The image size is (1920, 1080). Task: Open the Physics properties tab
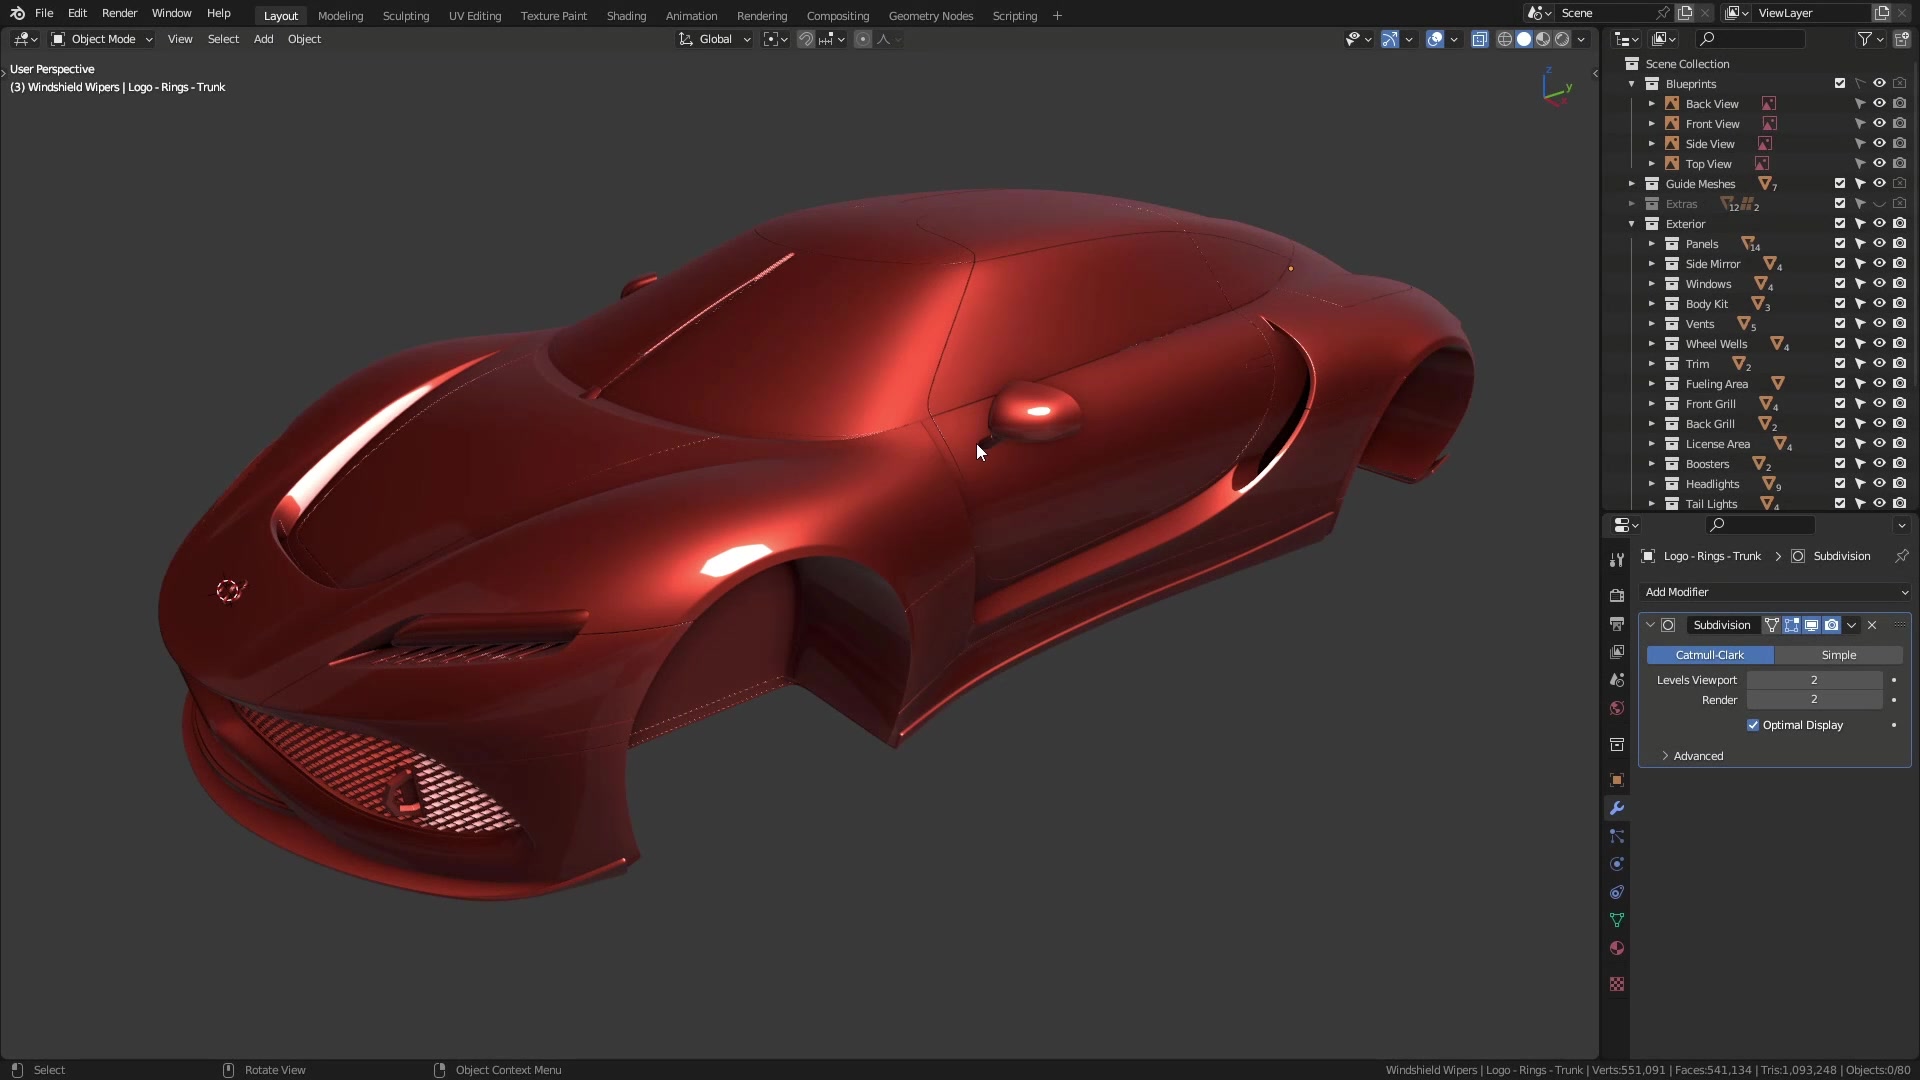click(1617, 864)
